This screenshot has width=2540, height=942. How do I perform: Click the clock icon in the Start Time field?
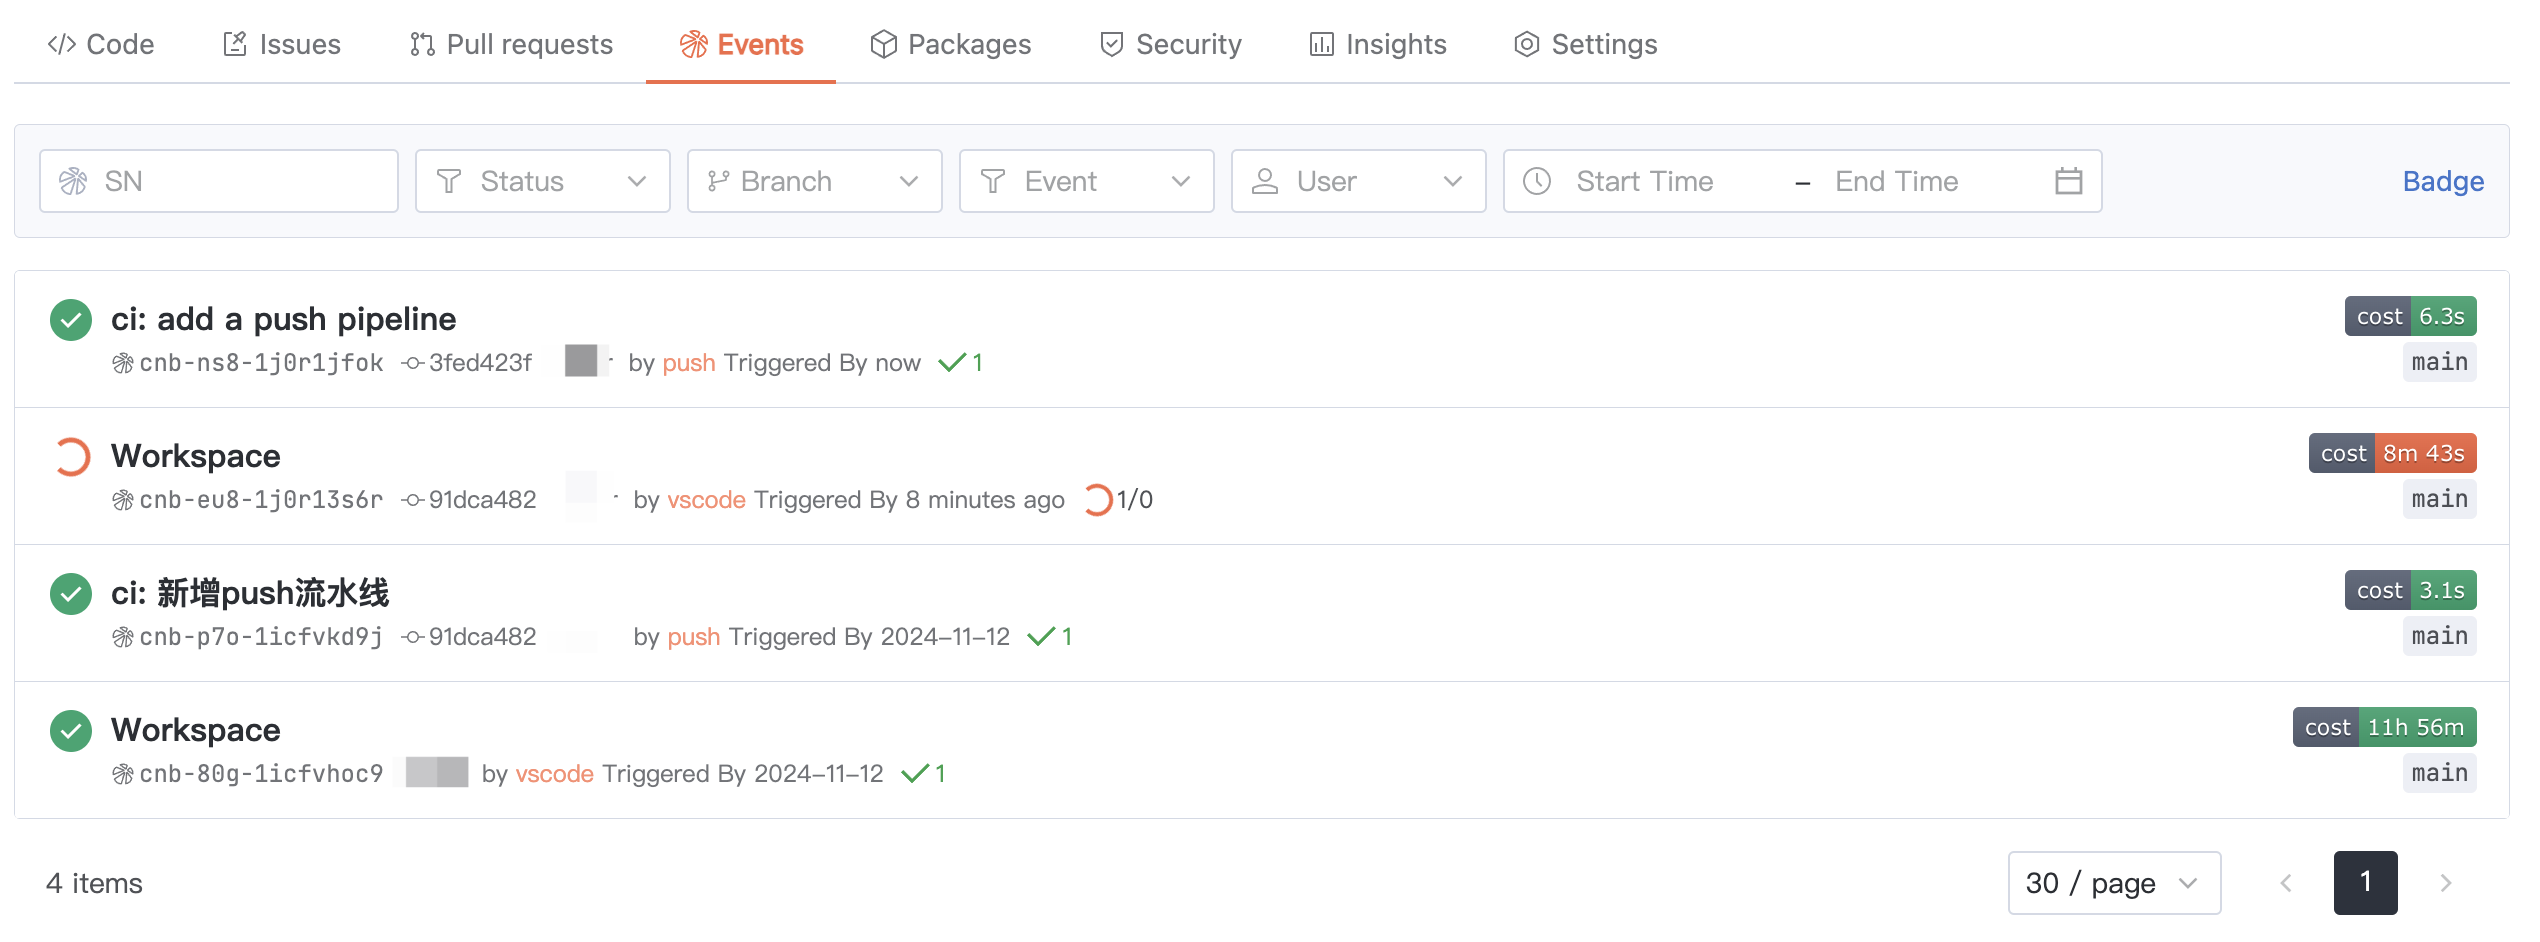1537,181
